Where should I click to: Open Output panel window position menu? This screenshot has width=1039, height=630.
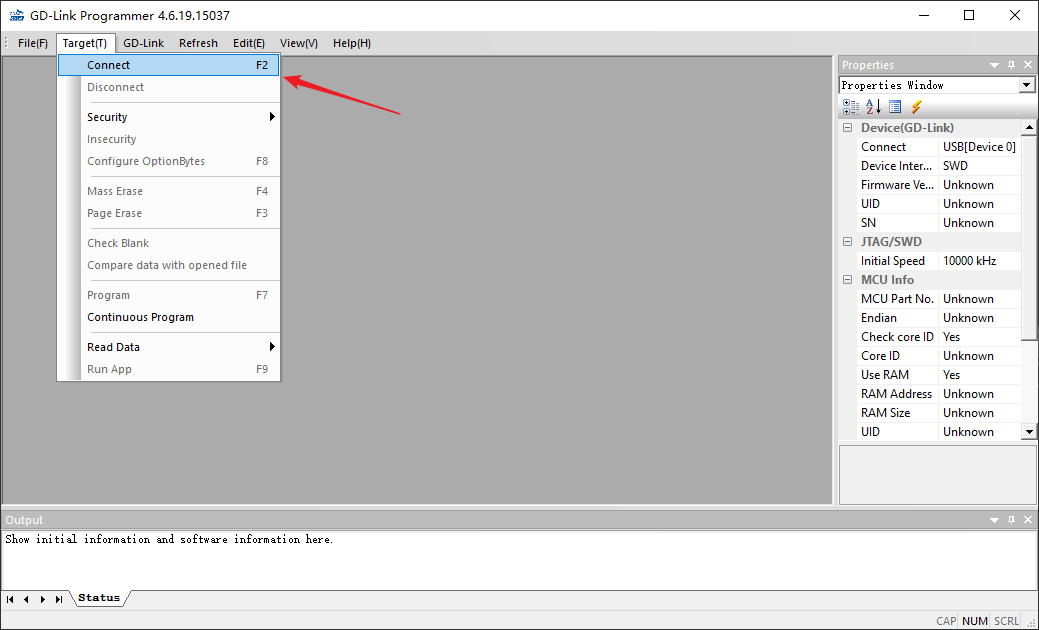(x=994, y=520)
